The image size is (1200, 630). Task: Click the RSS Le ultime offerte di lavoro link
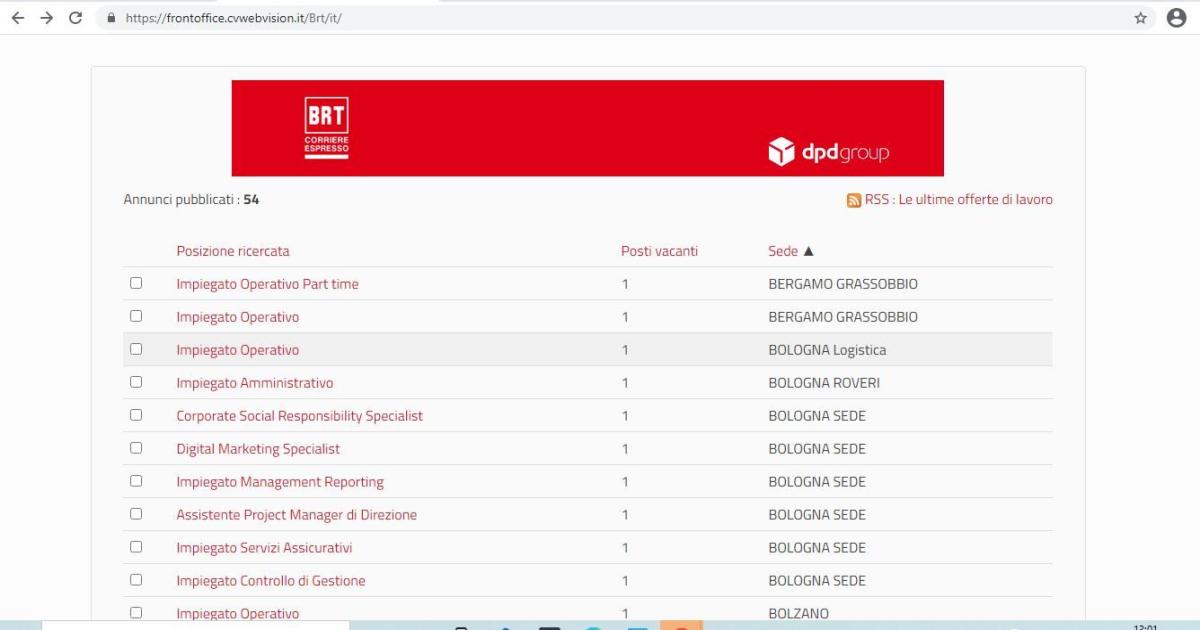coord(958,200)
